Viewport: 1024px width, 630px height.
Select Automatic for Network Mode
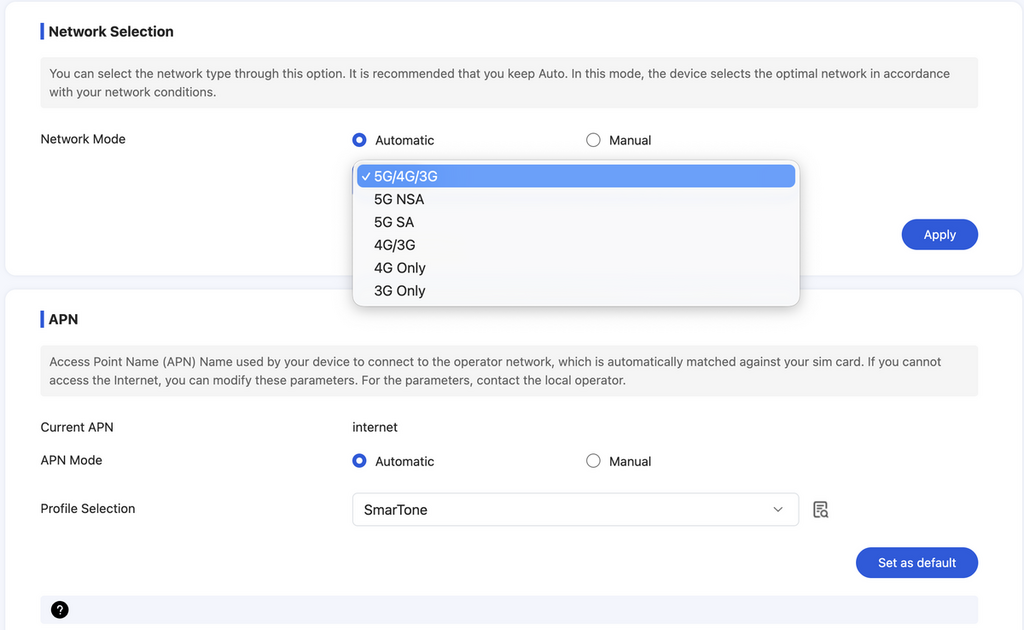coord(360,140)
